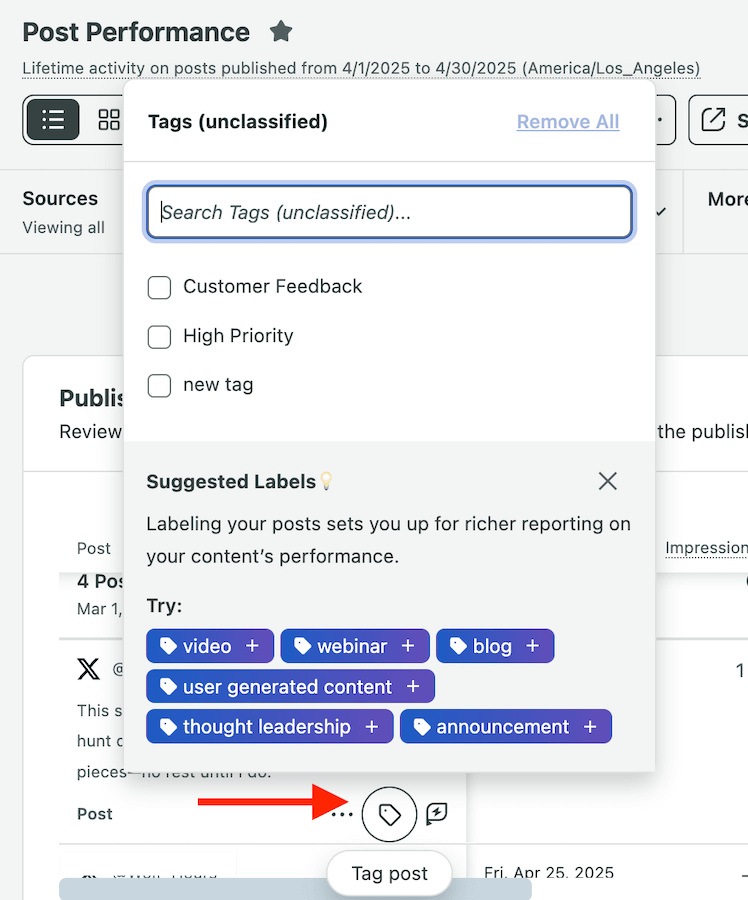Click the Remove All link
This screenshot has width=748, height=900.
[x=567, y=121]
